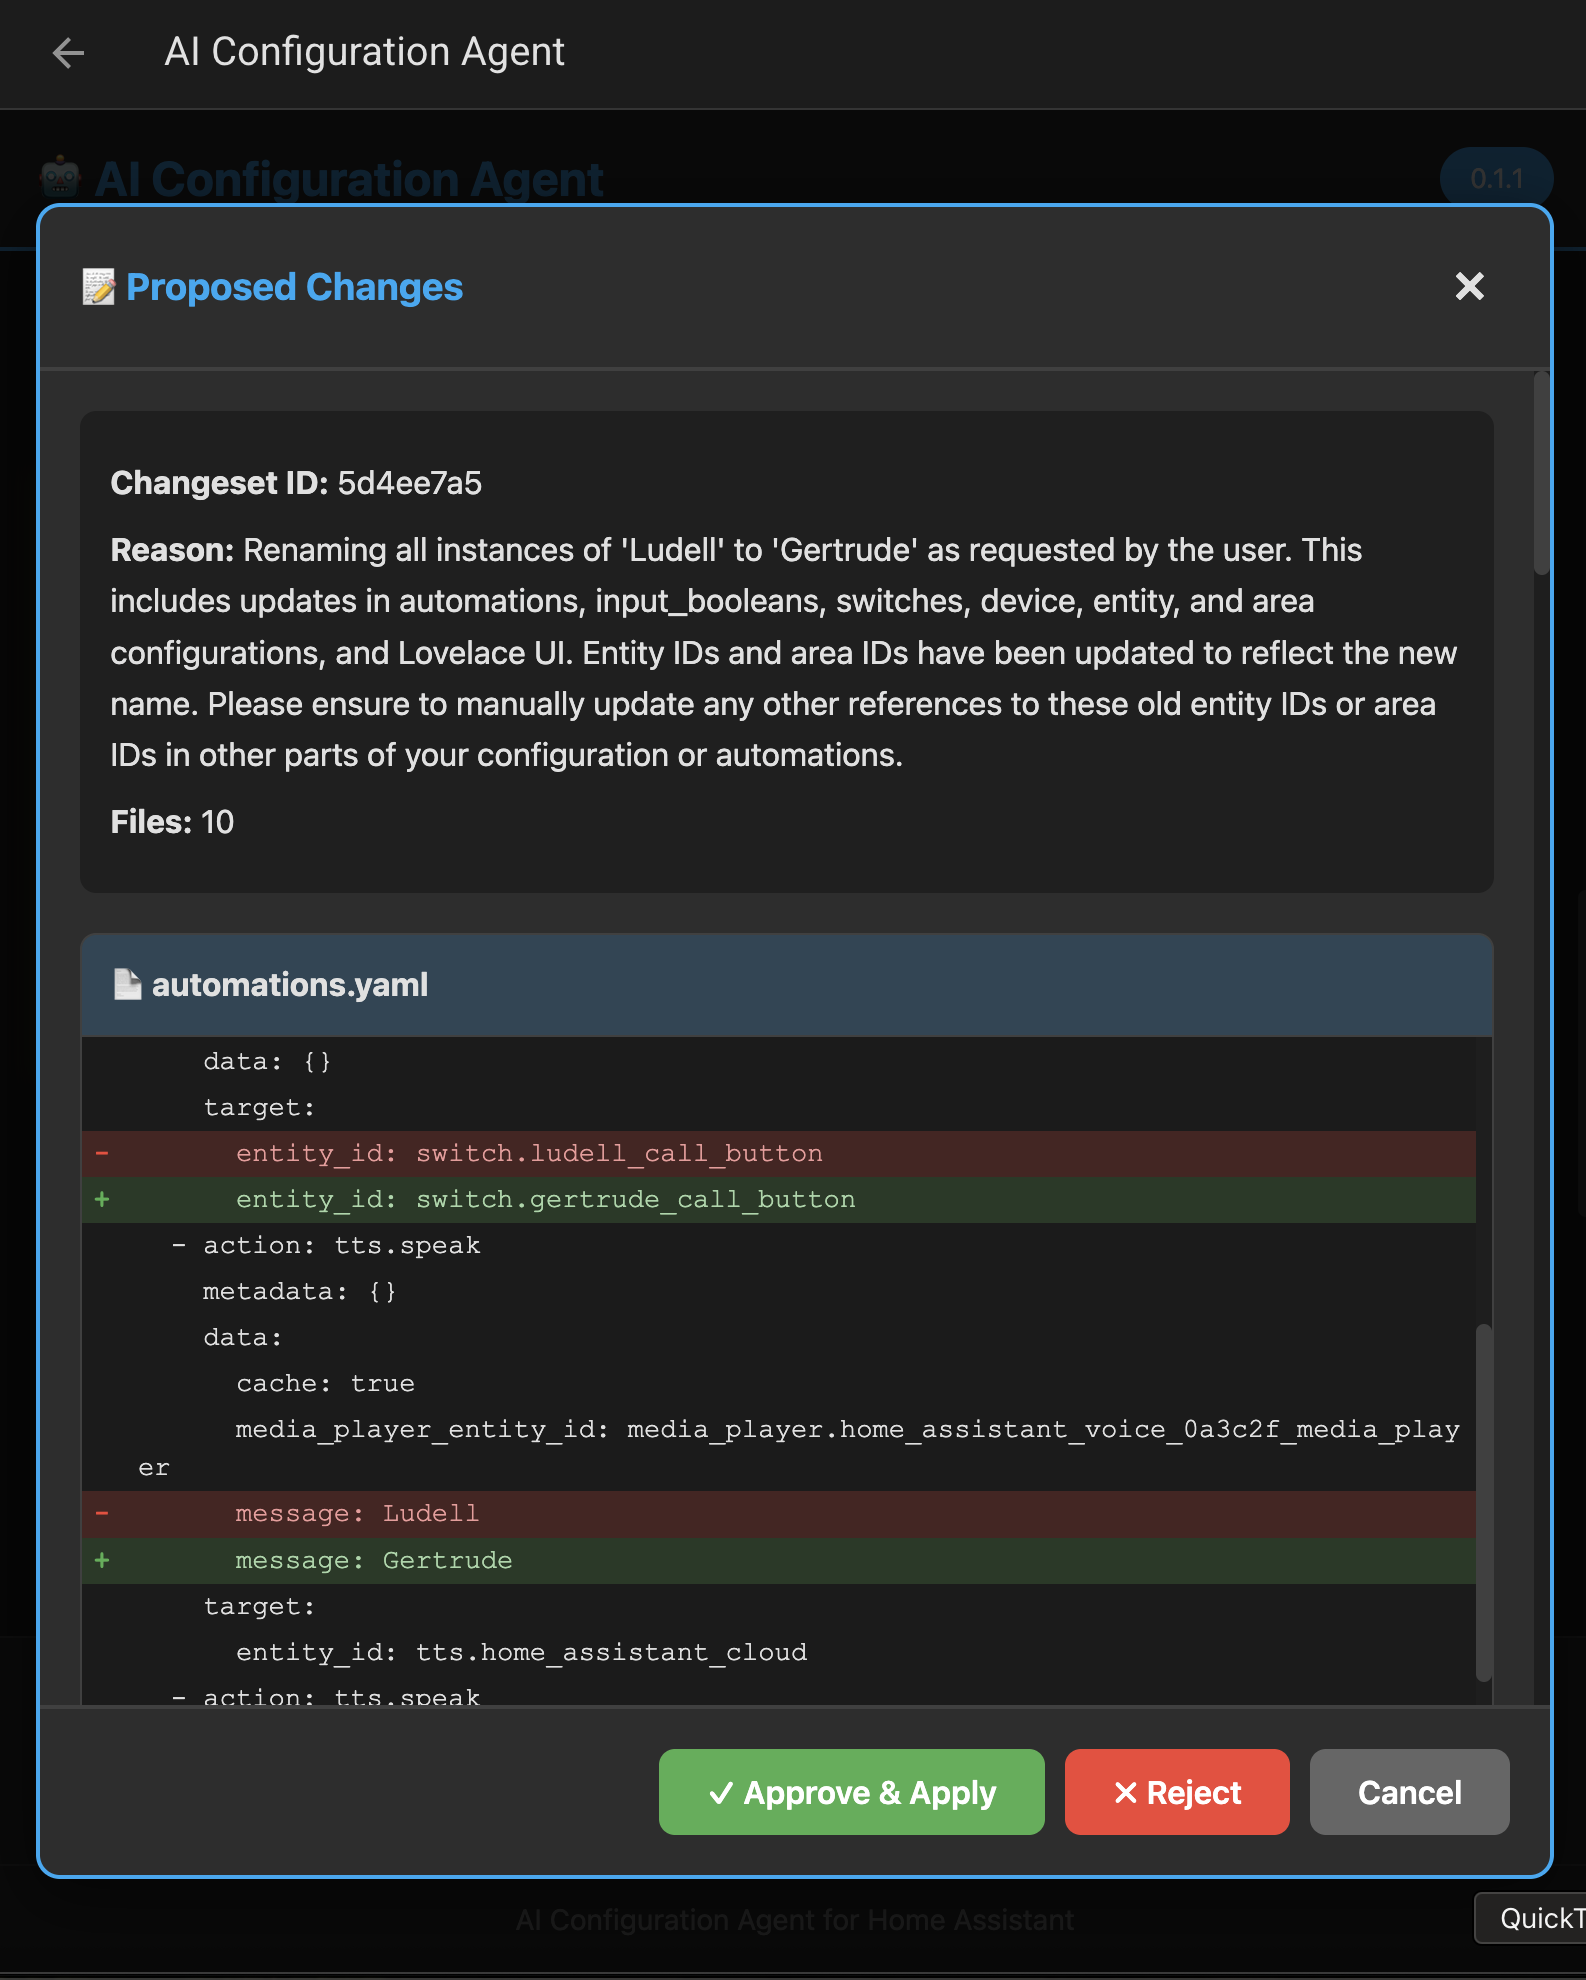Click the minus marker on ludell_call_button line
This screenshot has height=1980, width=1586.
[x=102, y=1153]
